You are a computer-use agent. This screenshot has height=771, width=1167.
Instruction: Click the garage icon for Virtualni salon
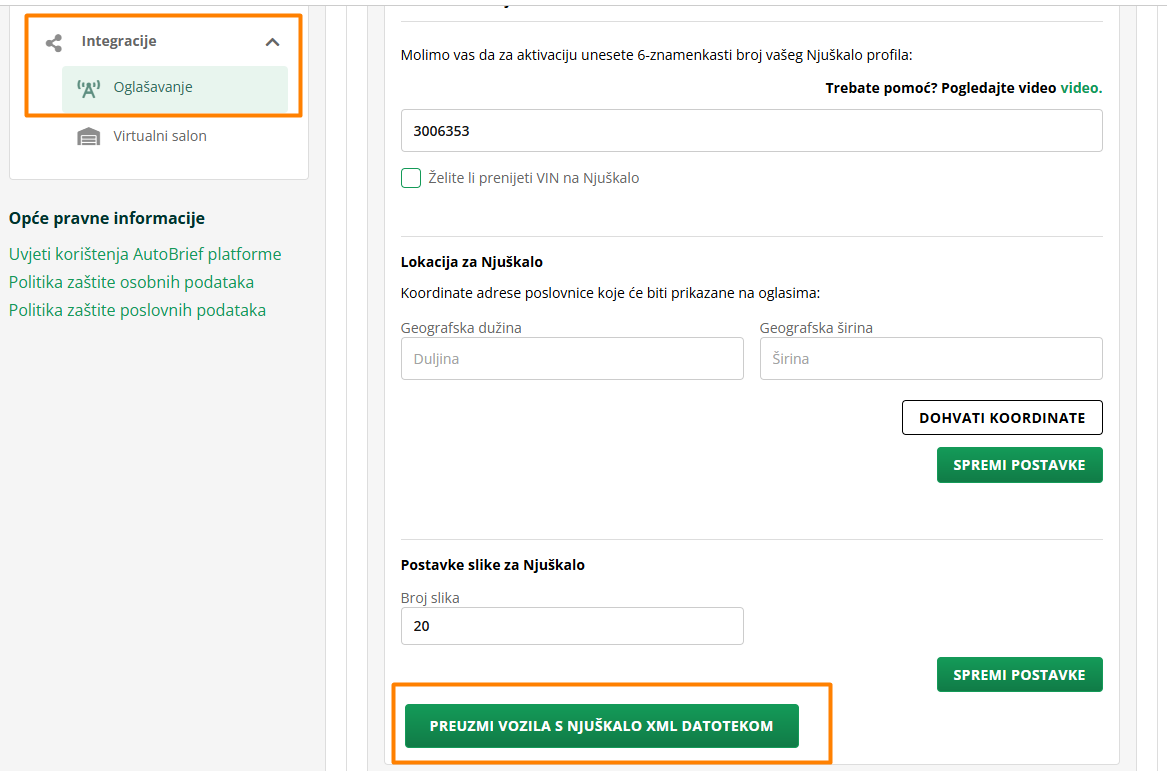[x=89, y=137]
